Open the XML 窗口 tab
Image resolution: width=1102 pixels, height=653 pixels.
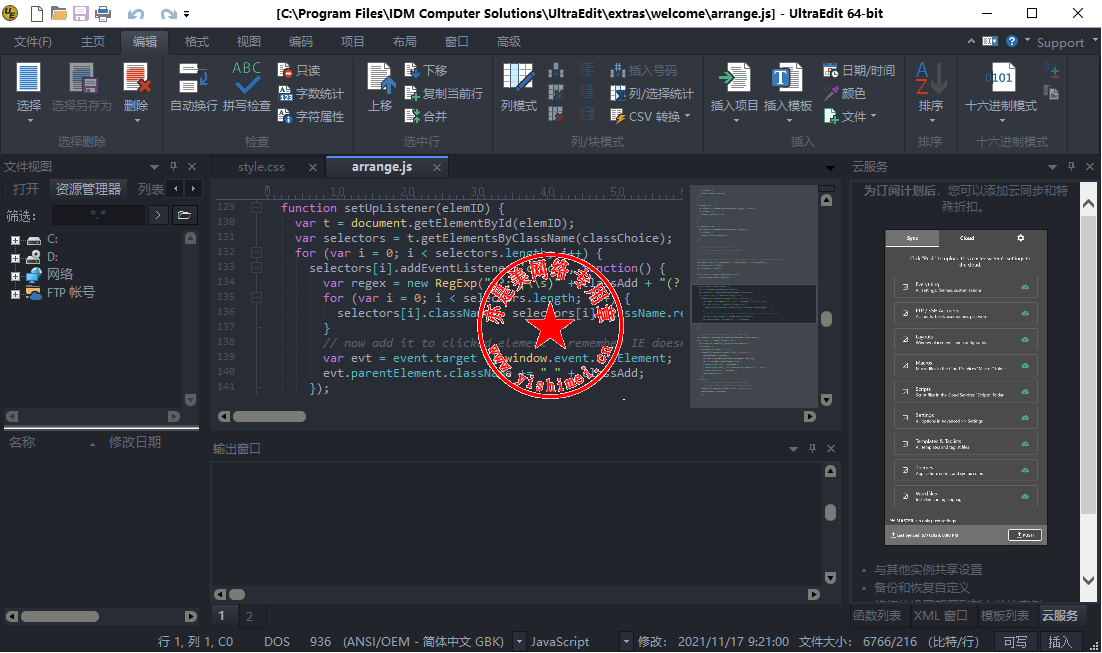coord(941,616)
